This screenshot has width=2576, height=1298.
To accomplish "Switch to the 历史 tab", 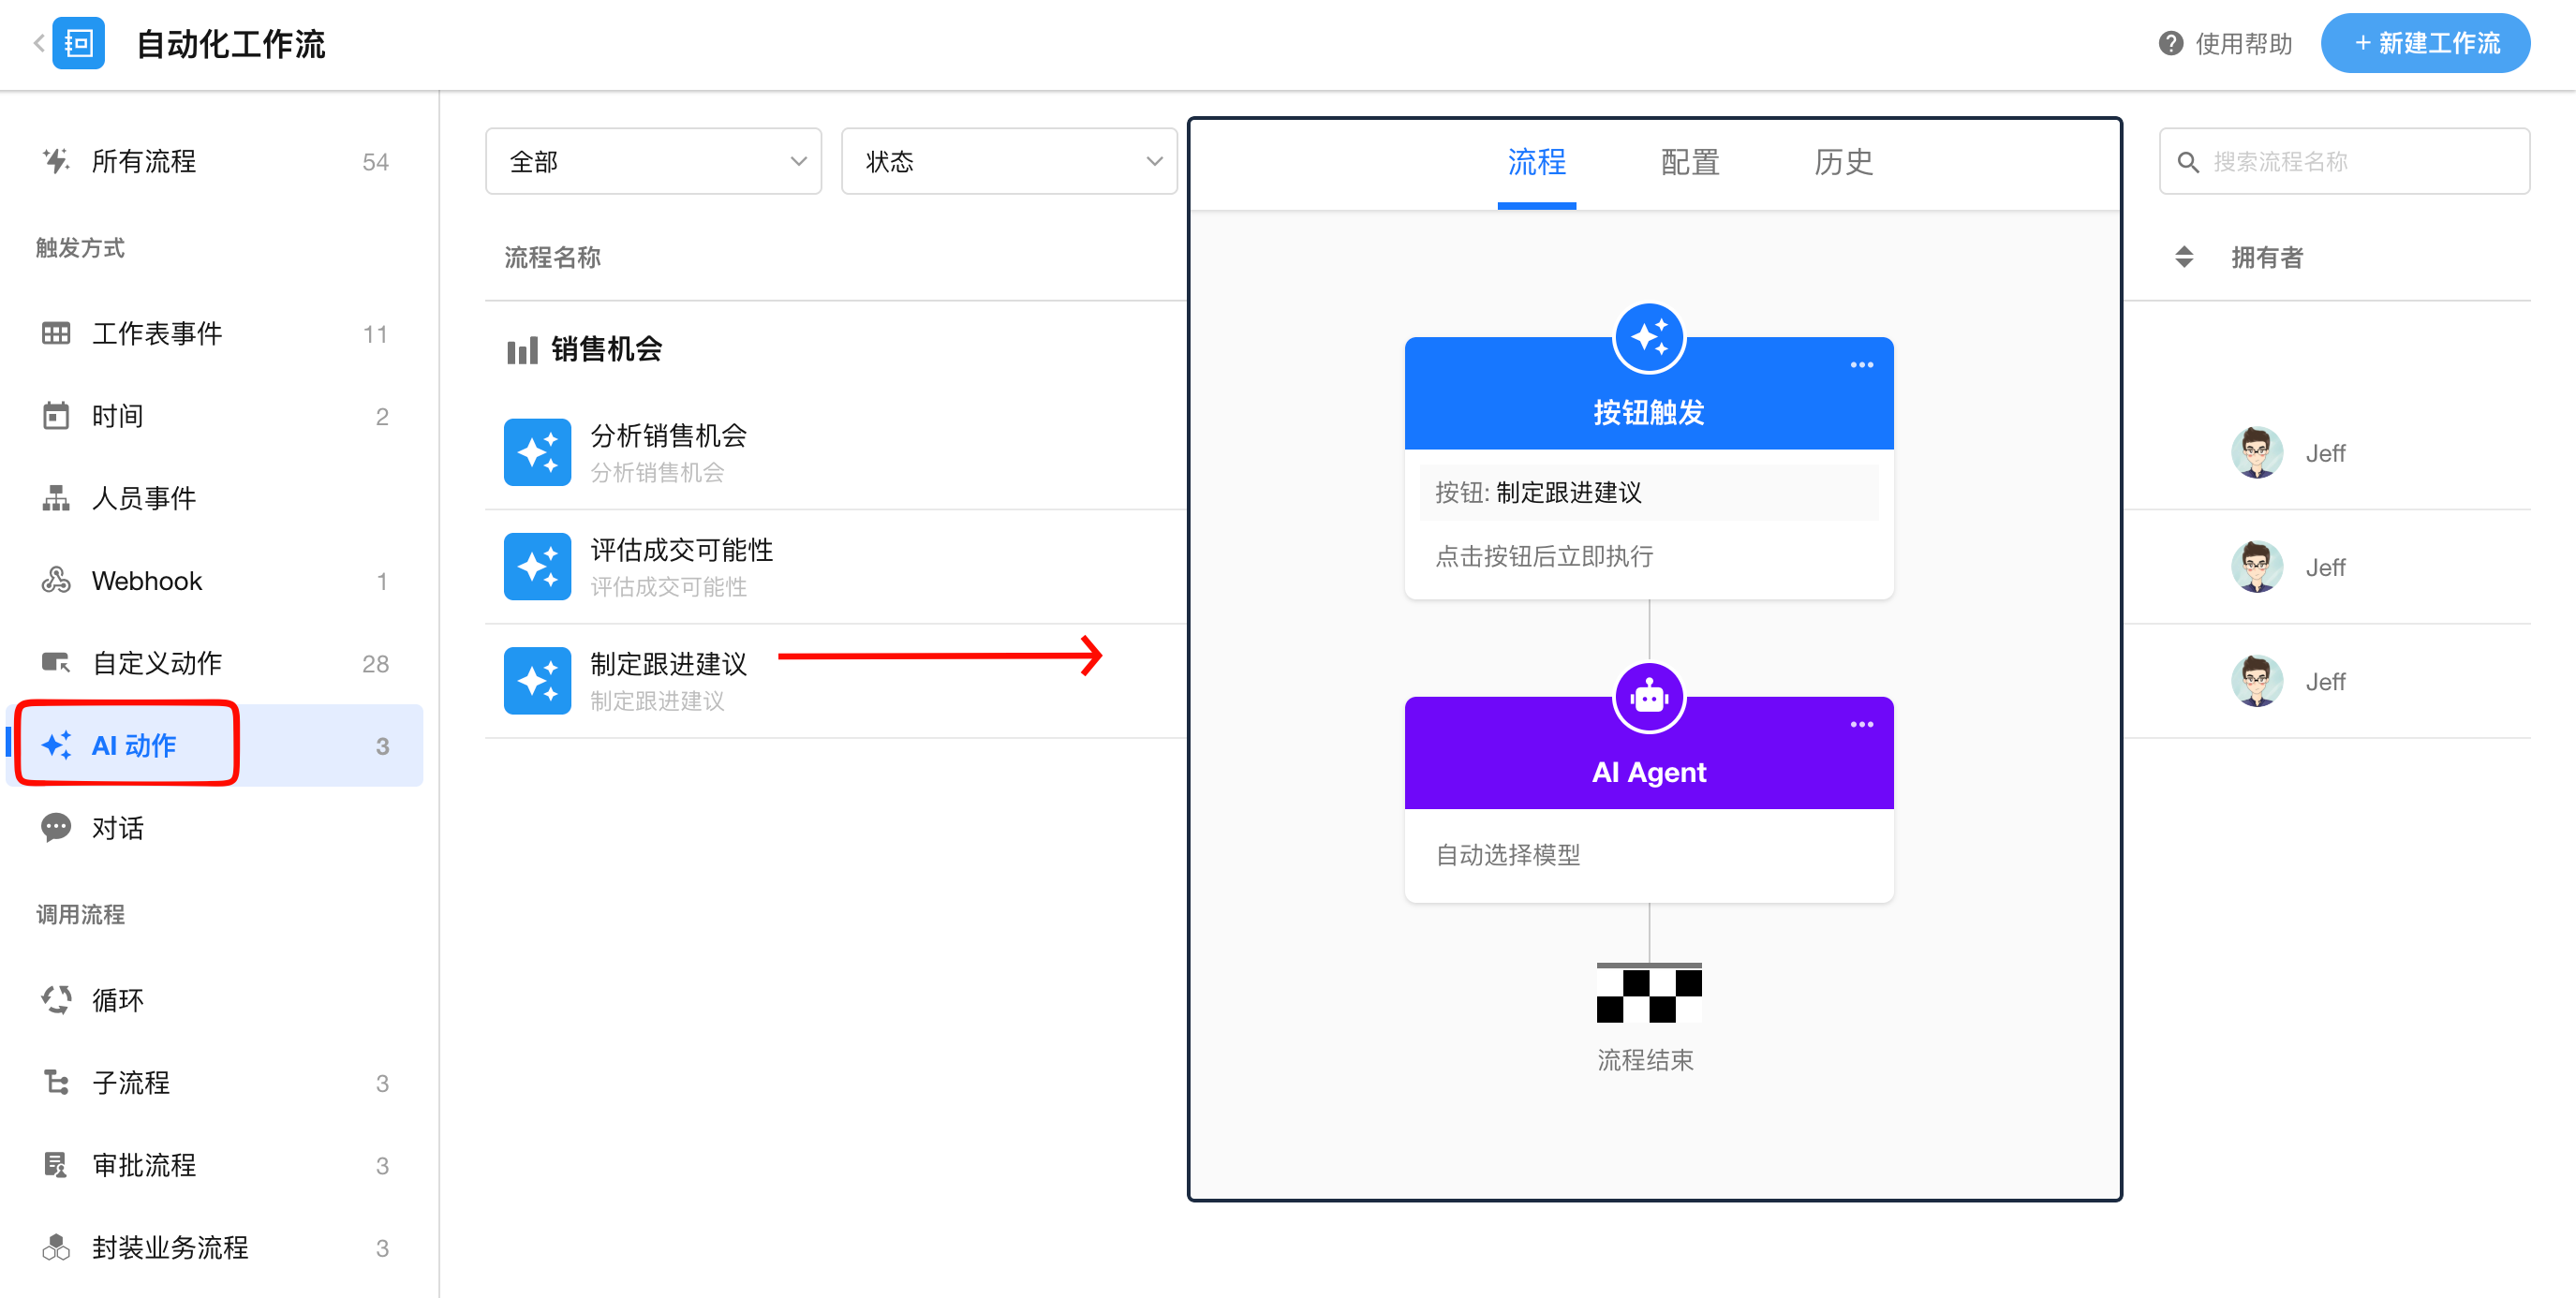I will pyautogui.click(x=1843, y=162).
